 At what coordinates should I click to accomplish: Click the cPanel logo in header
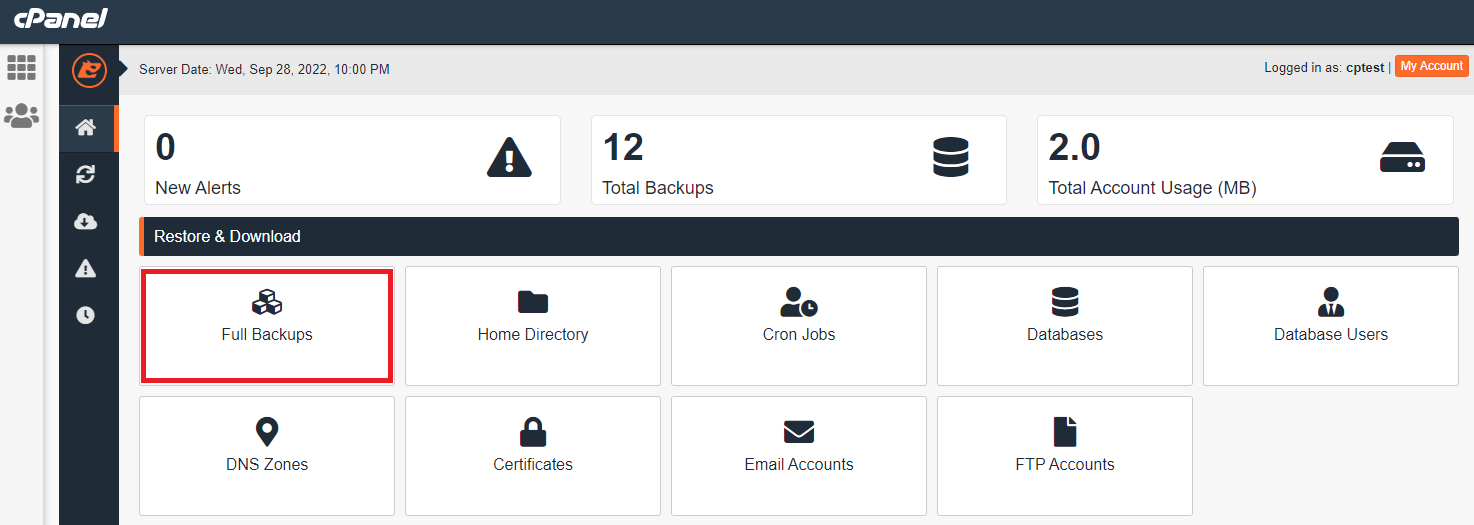[60, 19]
